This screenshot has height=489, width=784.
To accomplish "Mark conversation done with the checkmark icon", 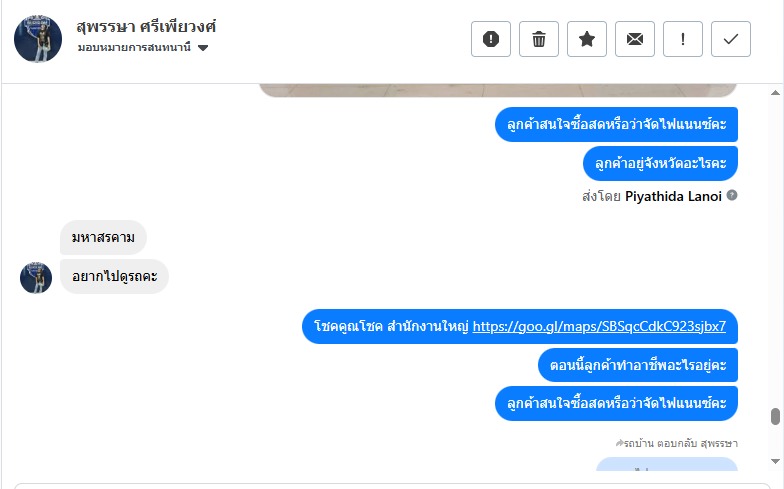I will [731, 39].
